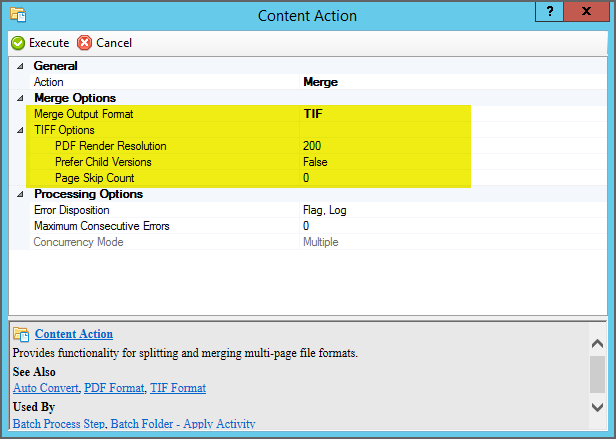Edit the Page Skip Count value
The height and width of the screenshot is (439, 616).
coord(306,178)
